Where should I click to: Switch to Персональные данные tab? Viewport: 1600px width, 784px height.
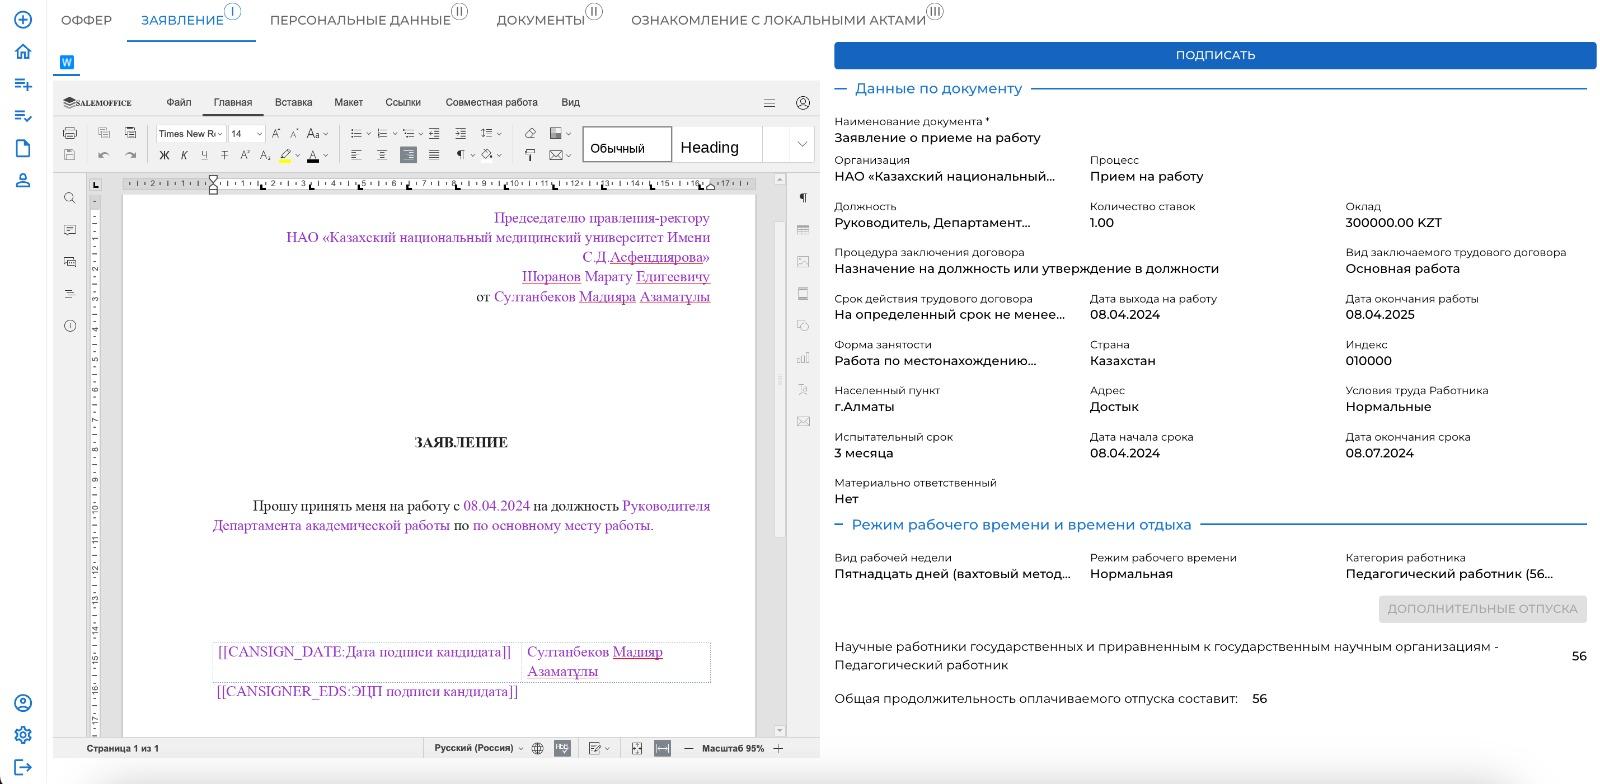(x=360, y=20)
